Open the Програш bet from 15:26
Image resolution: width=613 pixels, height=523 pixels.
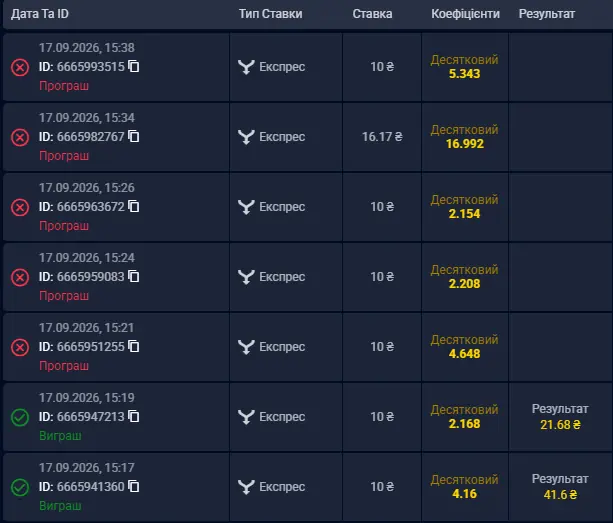pyautogui.click(x=307, y=207)
